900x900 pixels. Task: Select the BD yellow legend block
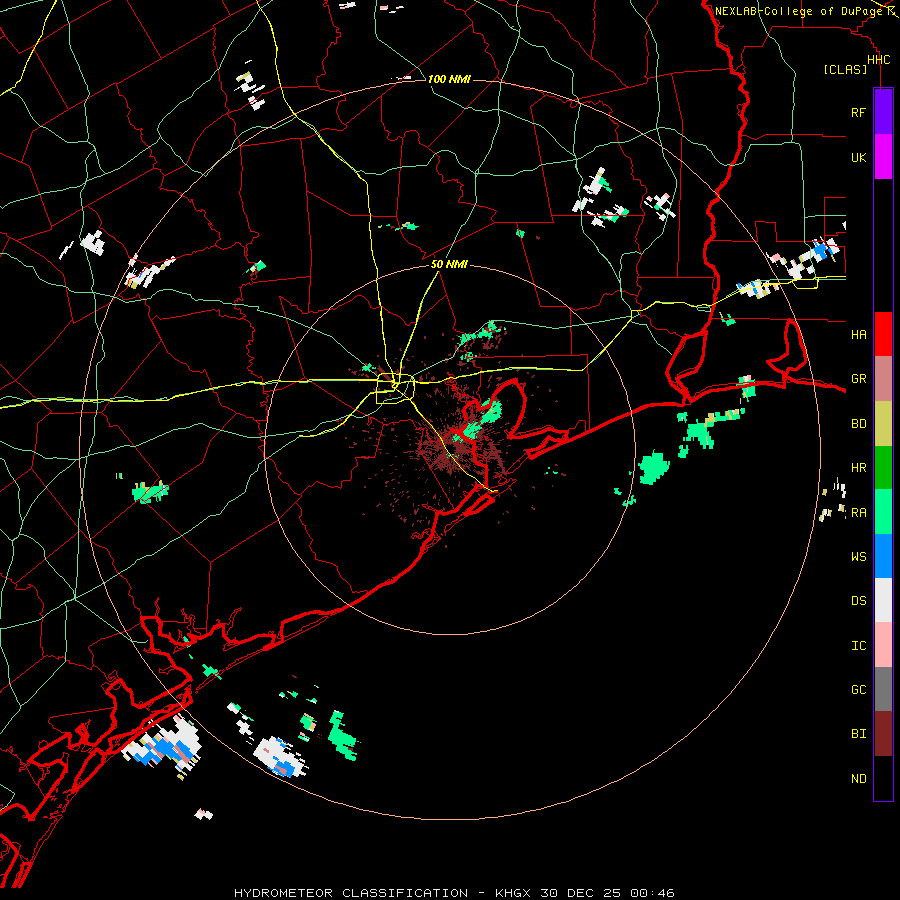pyautogui.click(x=883, y=424)
